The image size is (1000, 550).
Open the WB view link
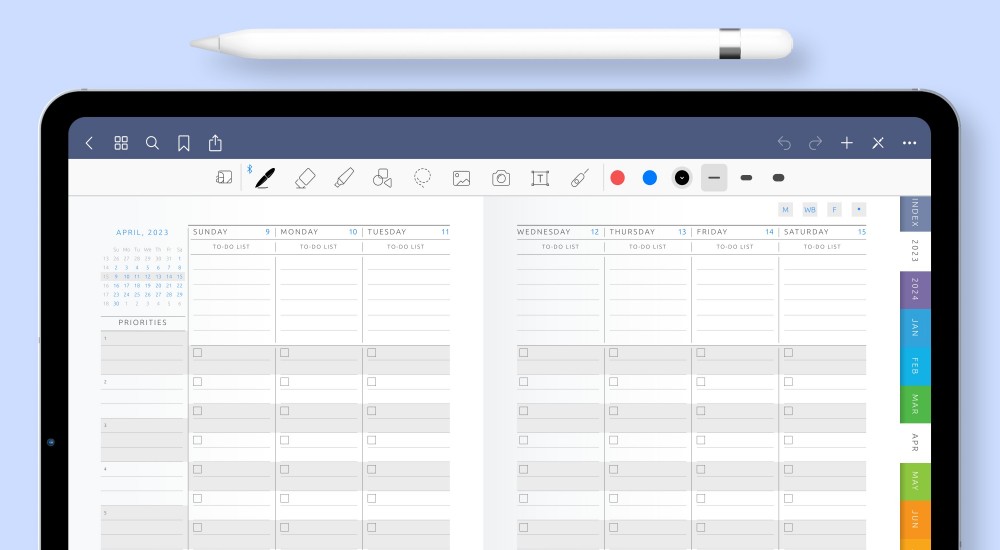[810, 210]
